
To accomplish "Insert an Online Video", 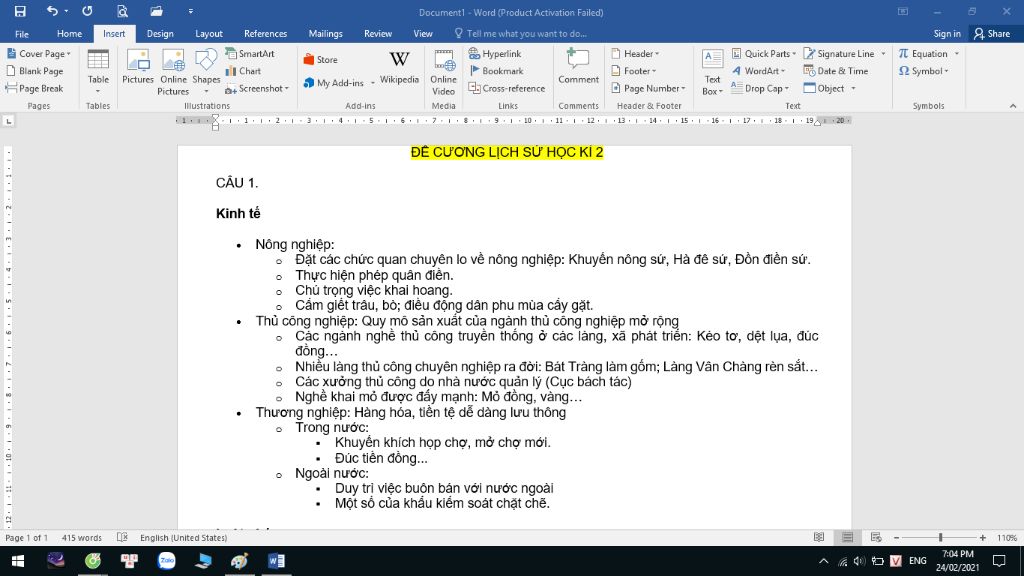I will click(443, 72).
